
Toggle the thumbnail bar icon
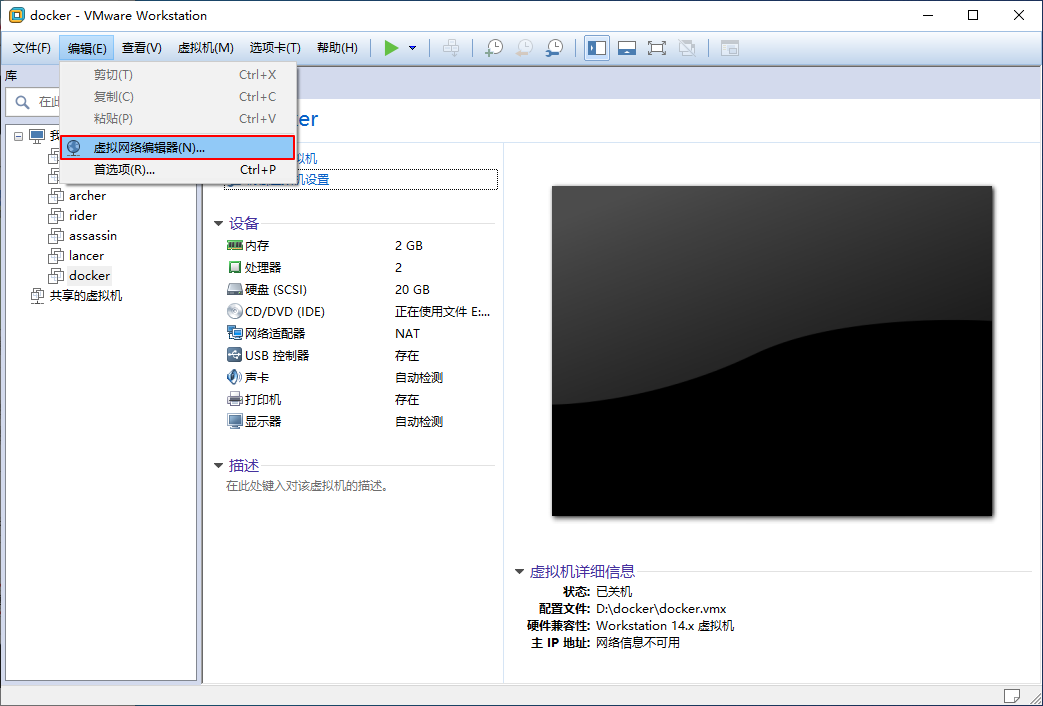pyautogui.click(x=627, y=48)
